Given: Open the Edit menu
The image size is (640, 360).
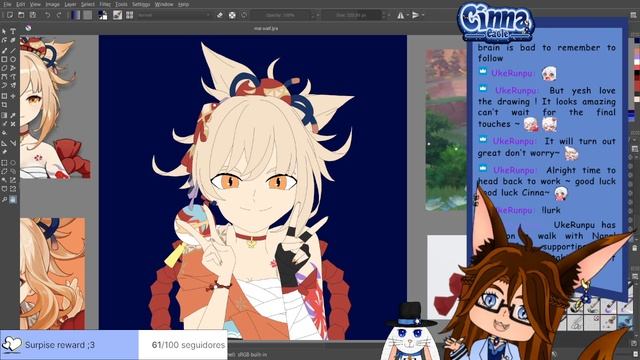Looking at the screenshot, I should (20, 4).
